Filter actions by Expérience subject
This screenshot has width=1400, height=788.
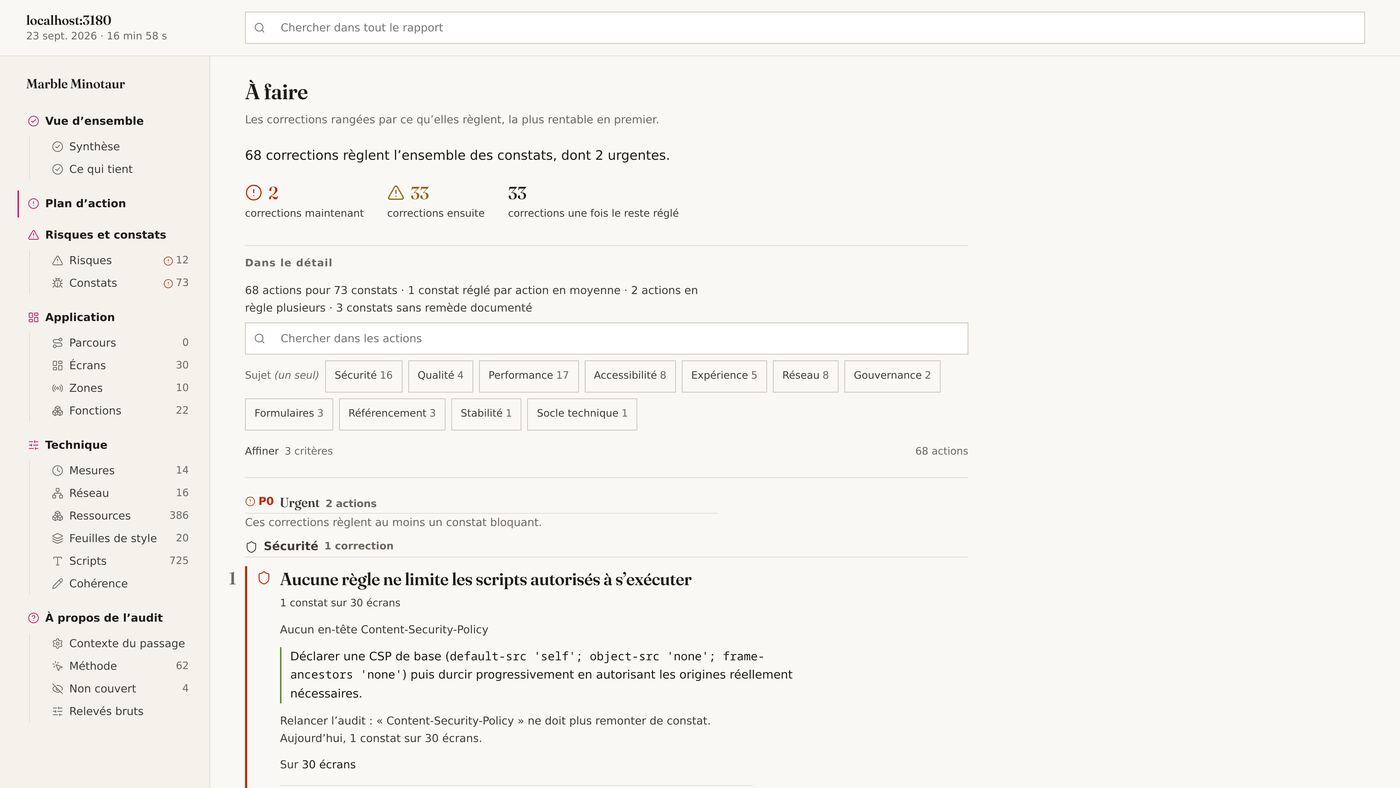[x=724, y=376]
